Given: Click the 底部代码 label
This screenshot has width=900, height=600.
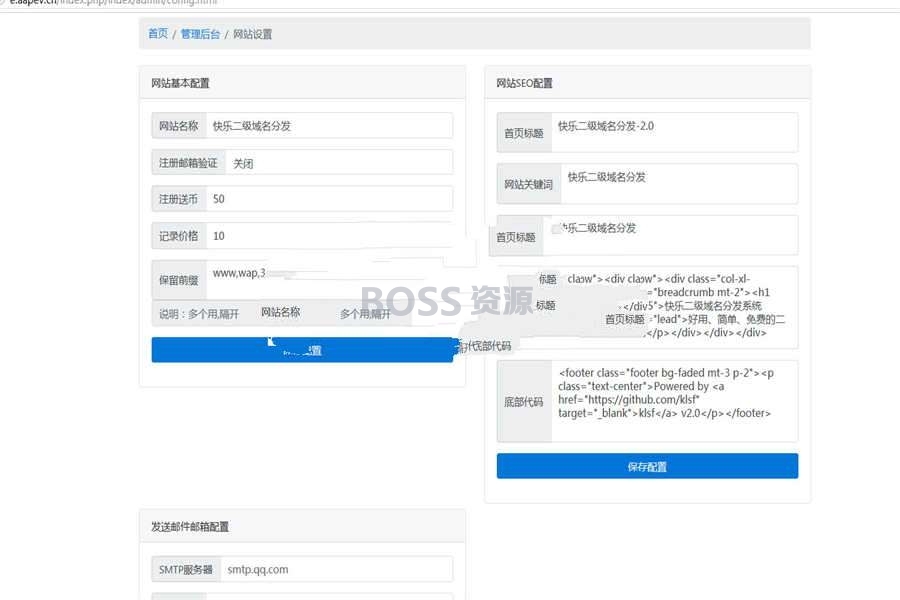Looking at the screenshot, I should click(523, 402).
